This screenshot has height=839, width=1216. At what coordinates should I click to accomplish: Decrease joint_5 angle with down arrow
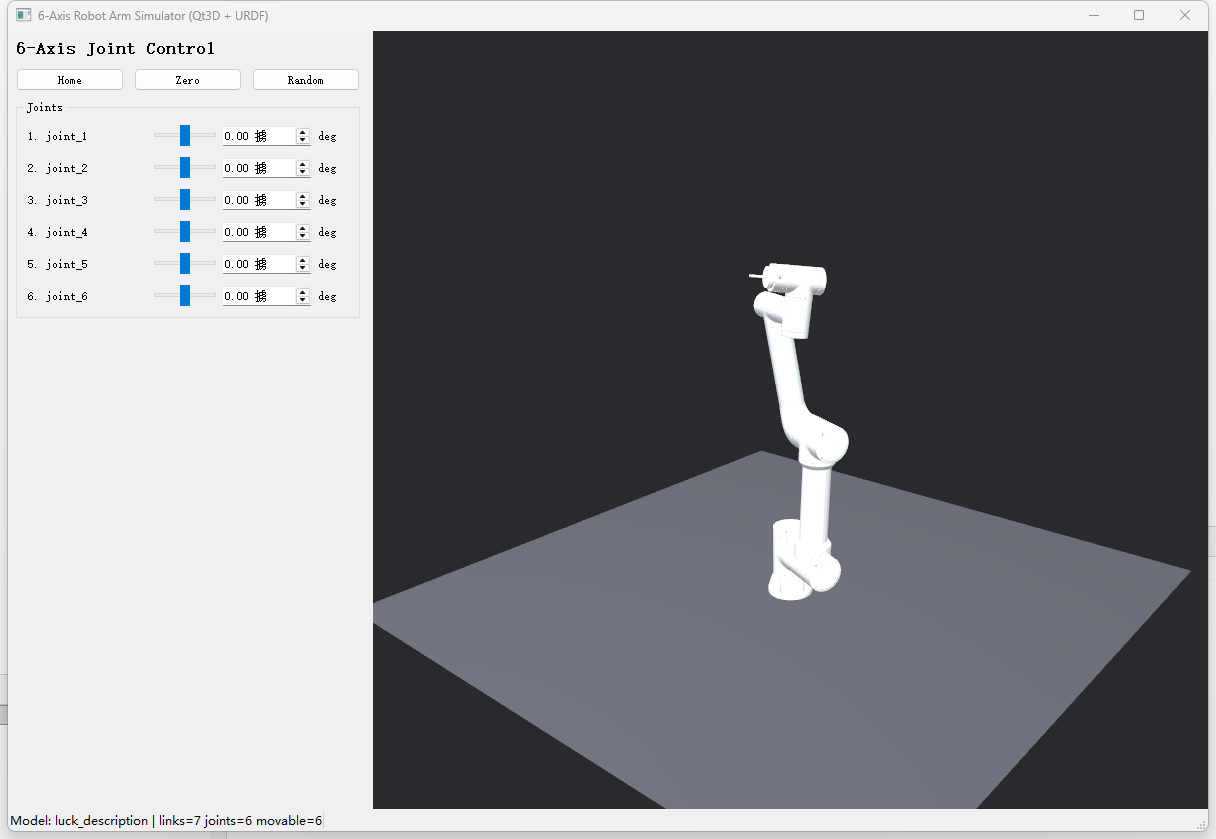[303, 269]
